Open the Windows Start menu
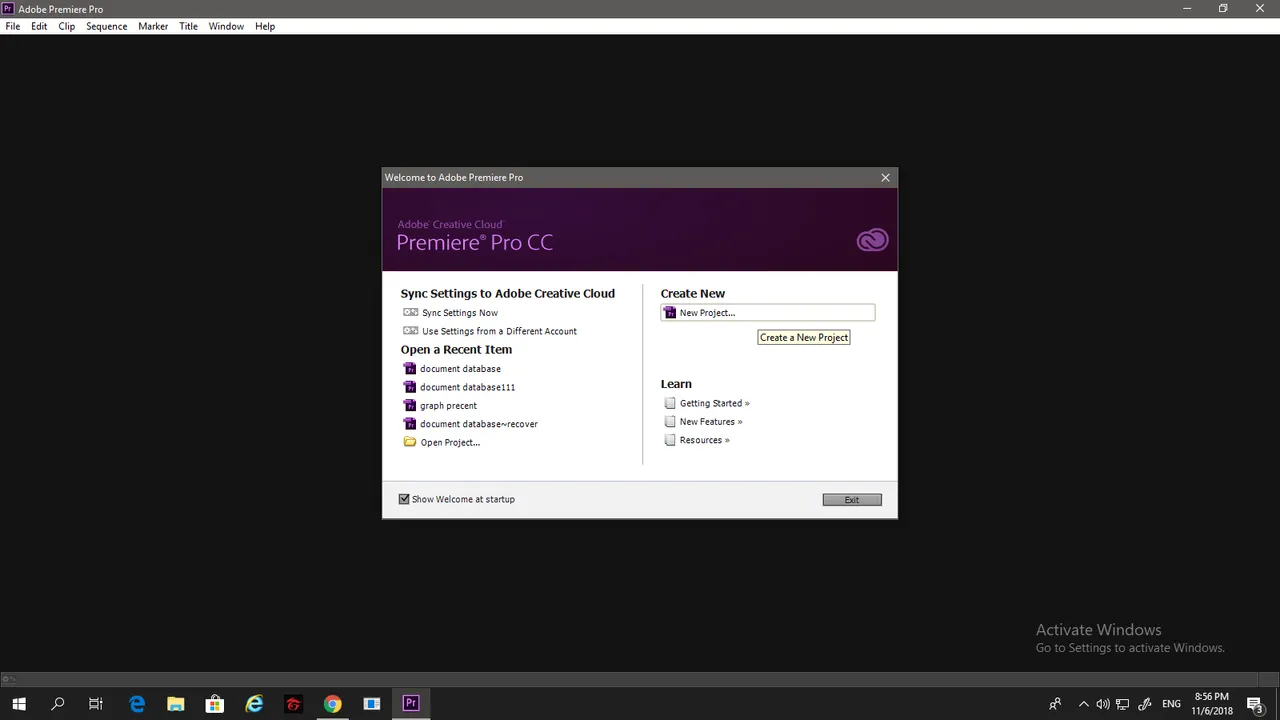The height and width of the screenshot is (720, 1280). 19,704
